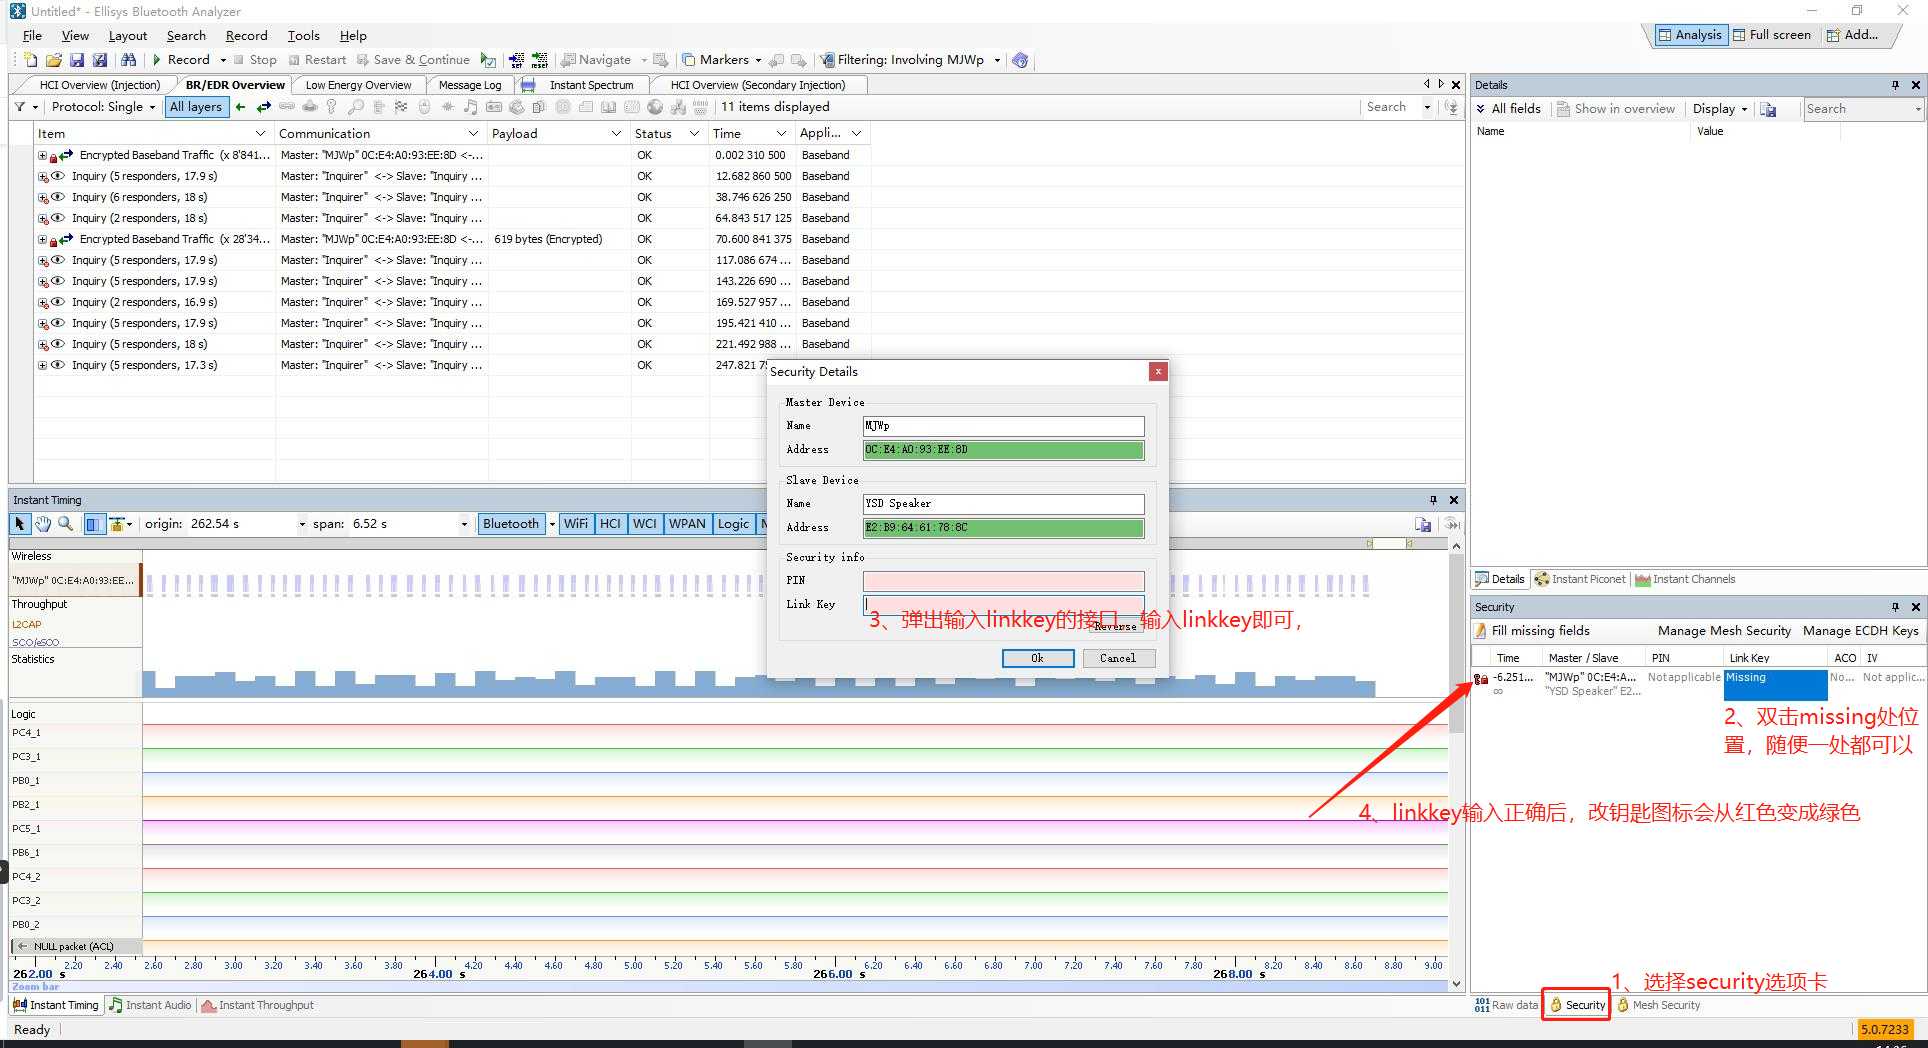Expand the first Encrypted Baseband Traffic row
Image resolution: width=1928 pixels, height=1048 pixels.
(42, 156)
